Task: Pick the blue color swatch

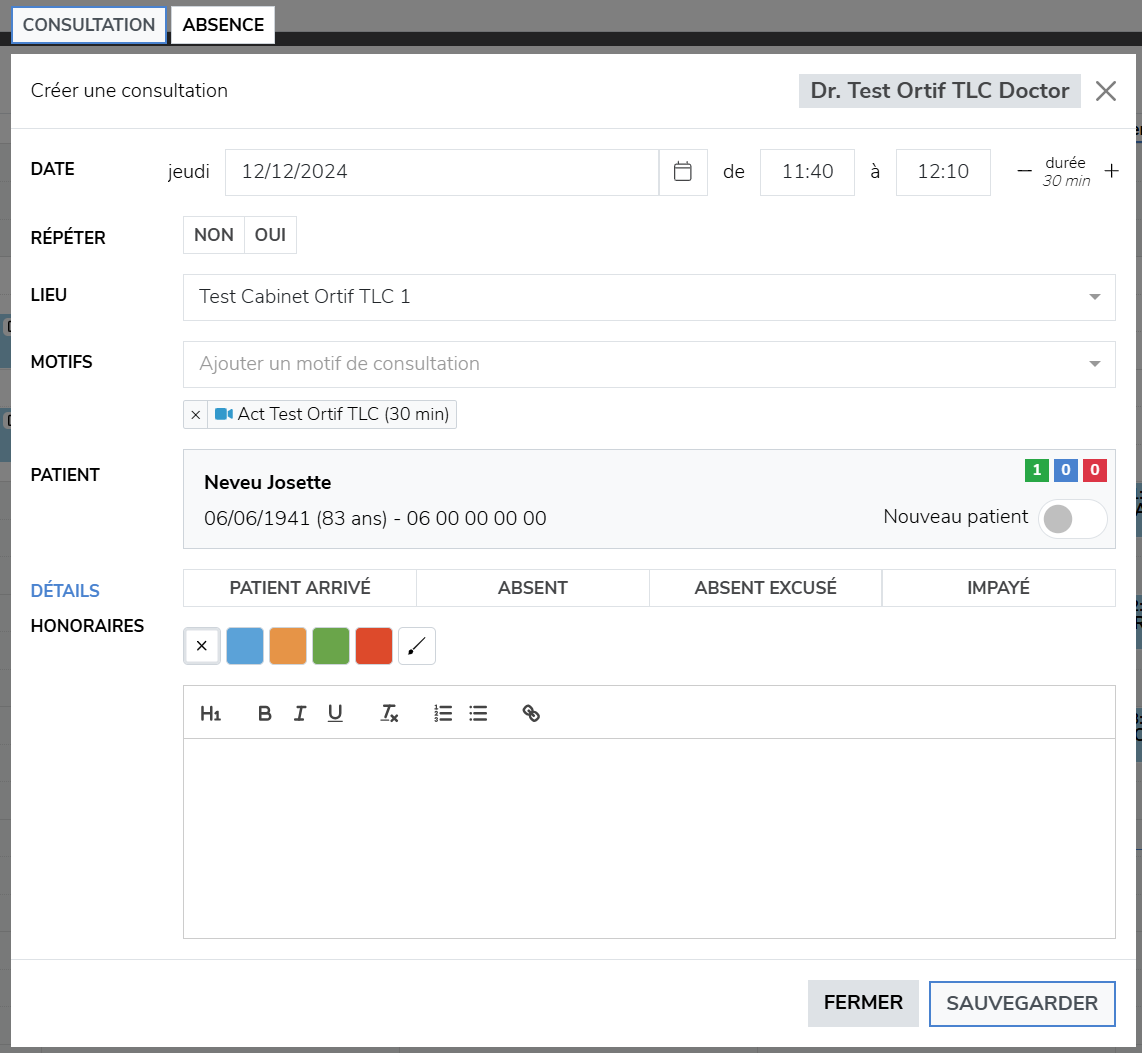Action: click(x=245, y=646)
